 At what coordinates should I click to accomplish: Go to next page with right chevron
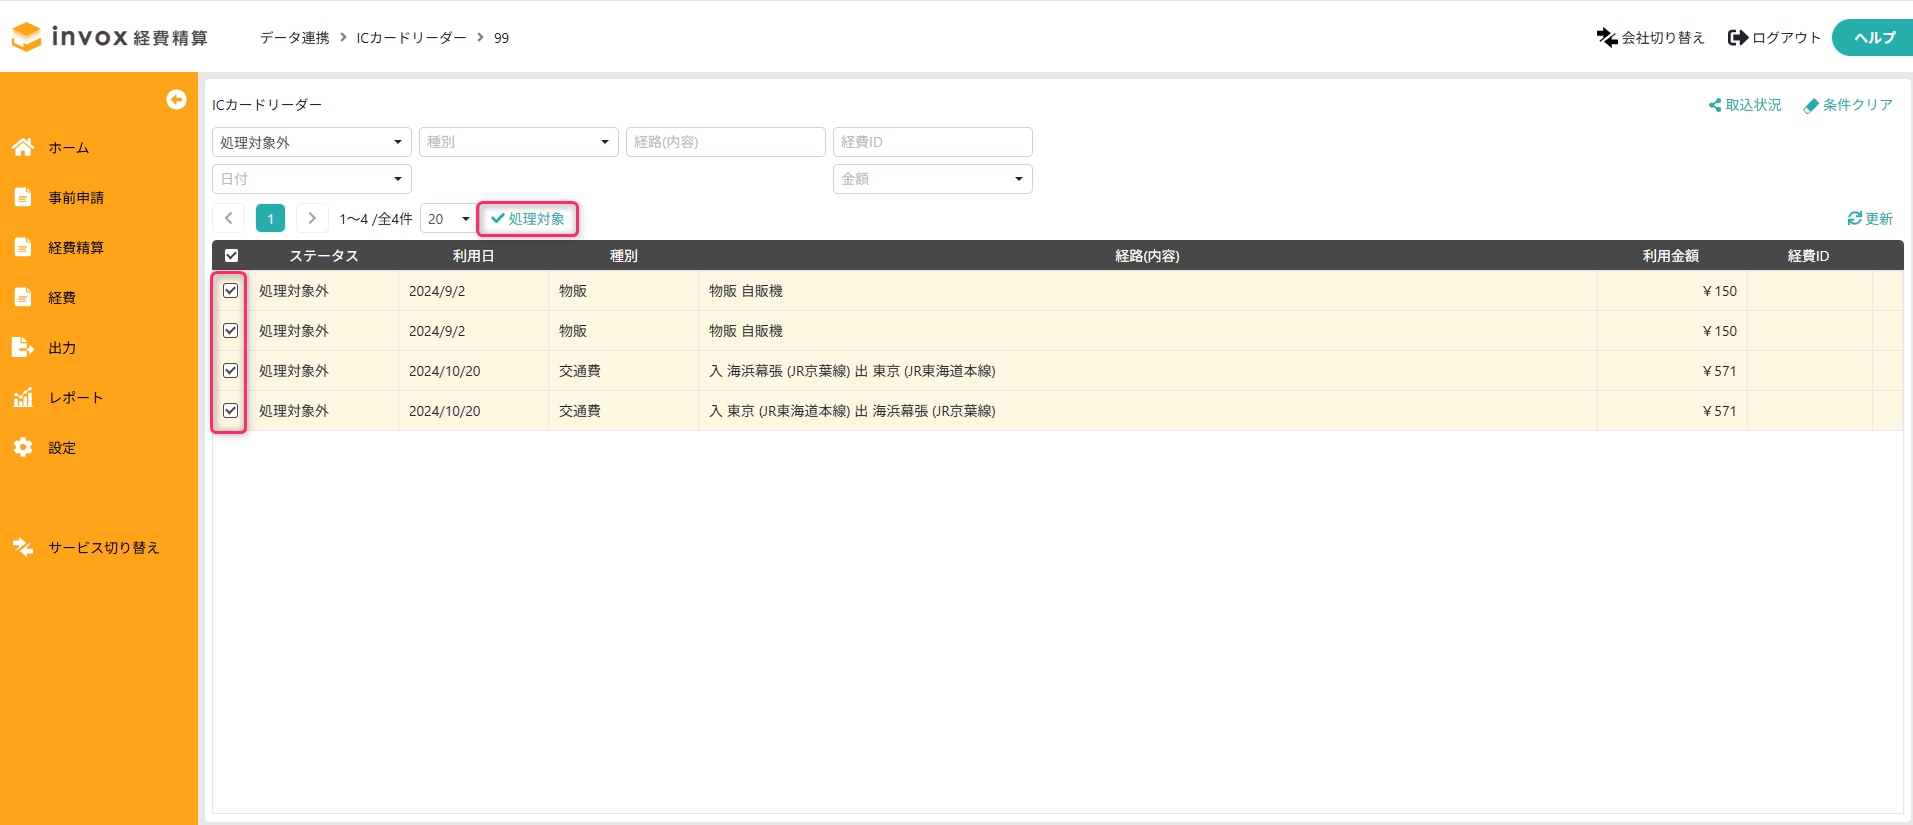pyautogui.click(x=312, y=218)
